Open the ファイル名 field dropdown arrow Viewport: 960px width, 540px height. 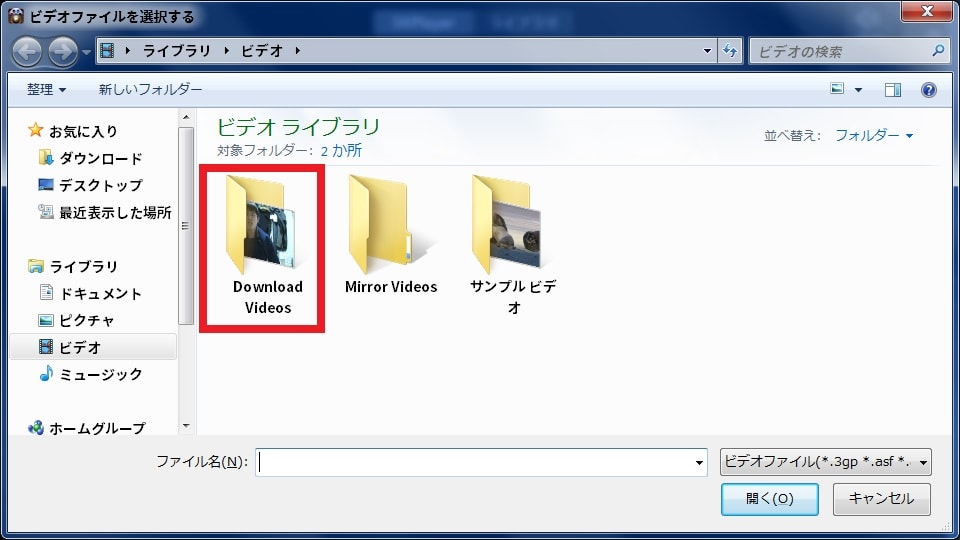pyautogui.click(x=699, y=463)
